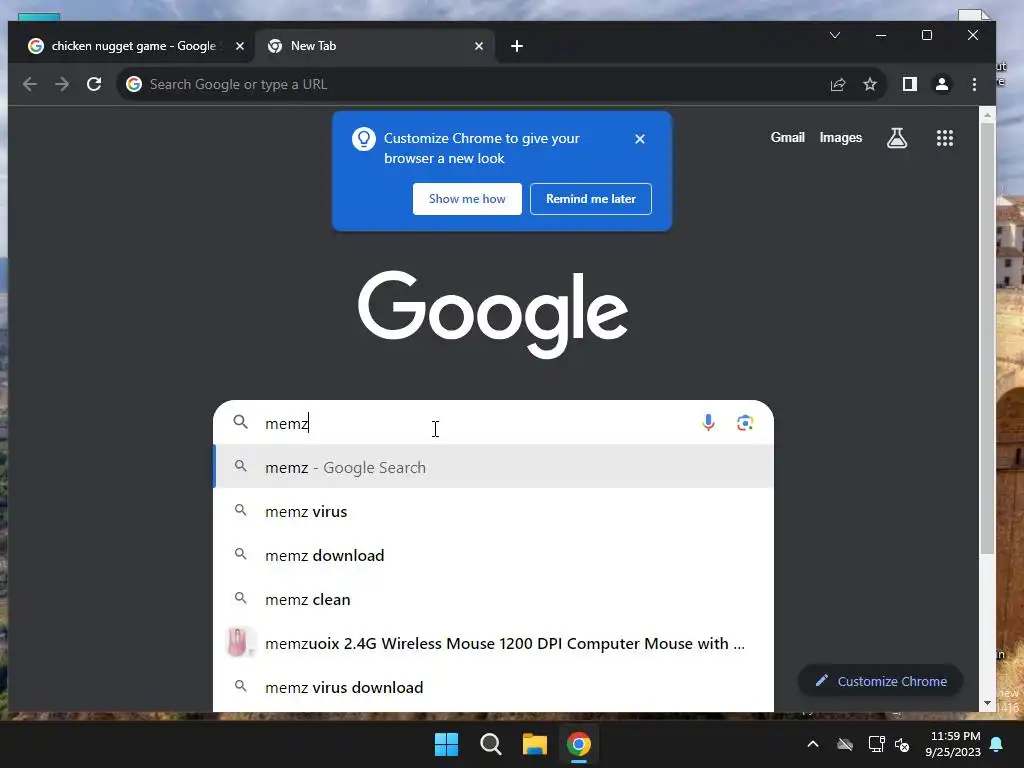Image resolution: width=1024 pixels, height=768 pixels.
Task: Open taskbar Search
Action: 490,744
